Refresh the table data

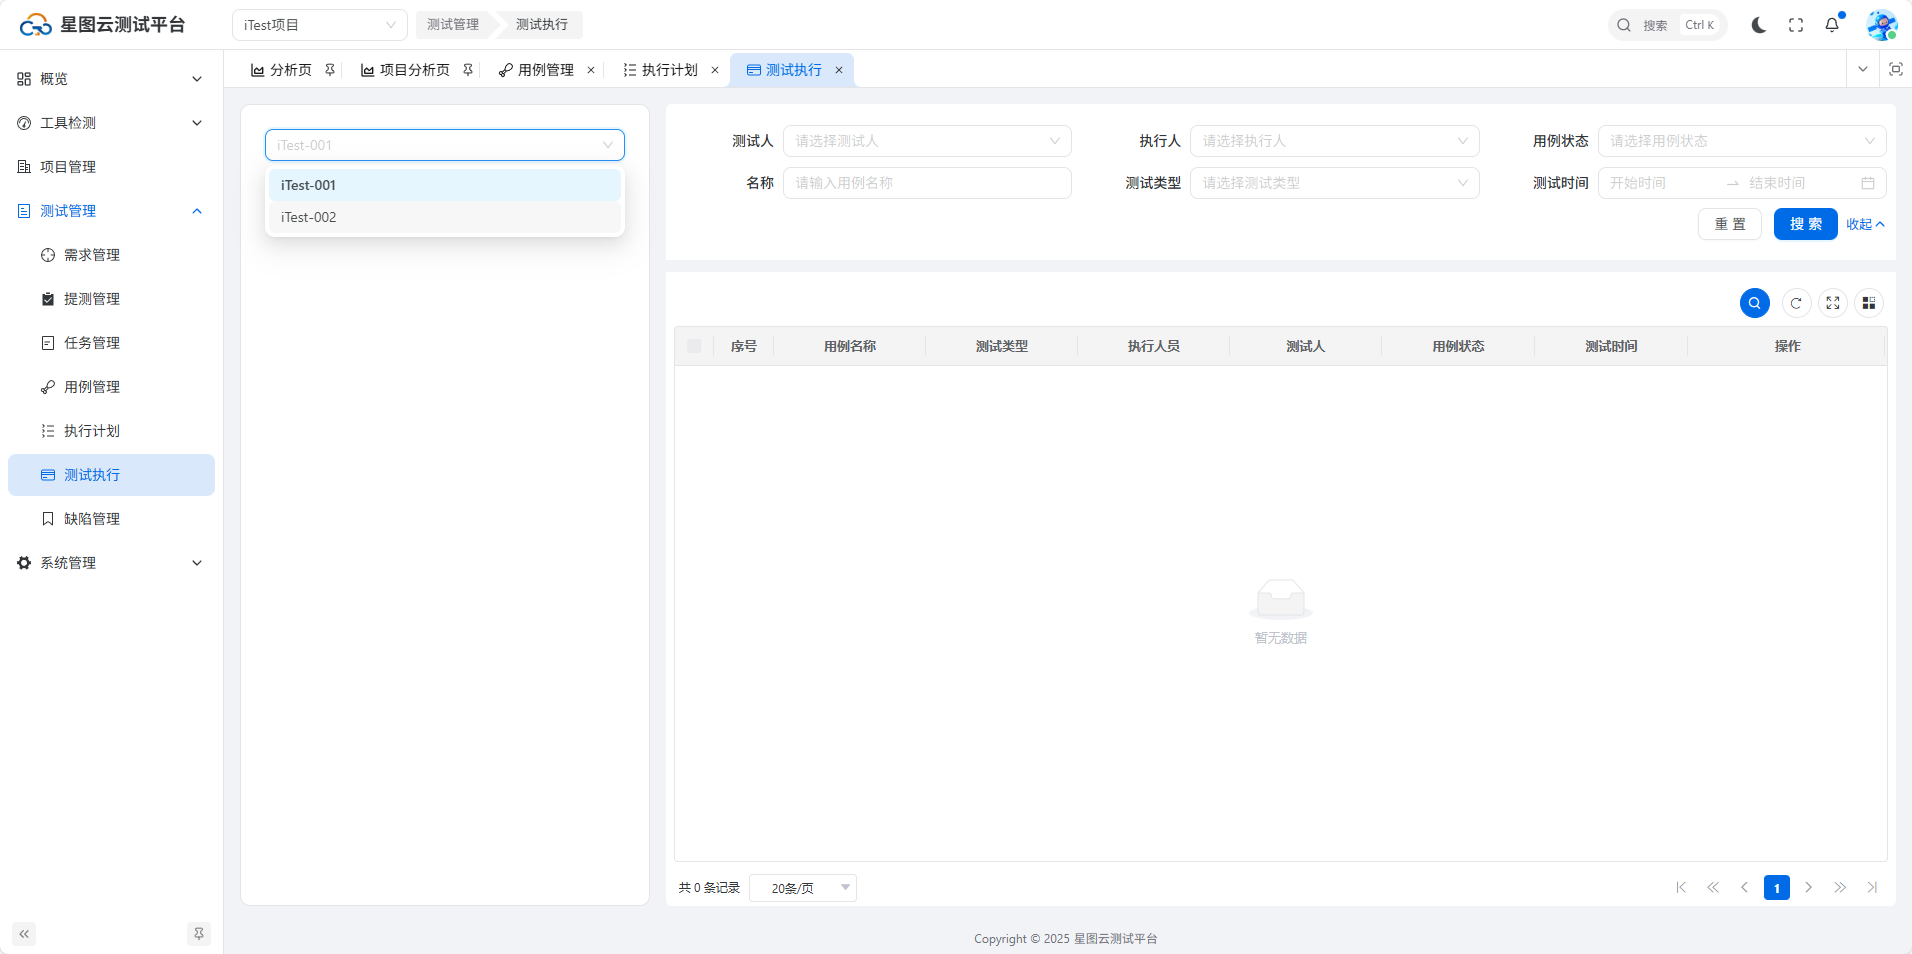point(1796,303)
